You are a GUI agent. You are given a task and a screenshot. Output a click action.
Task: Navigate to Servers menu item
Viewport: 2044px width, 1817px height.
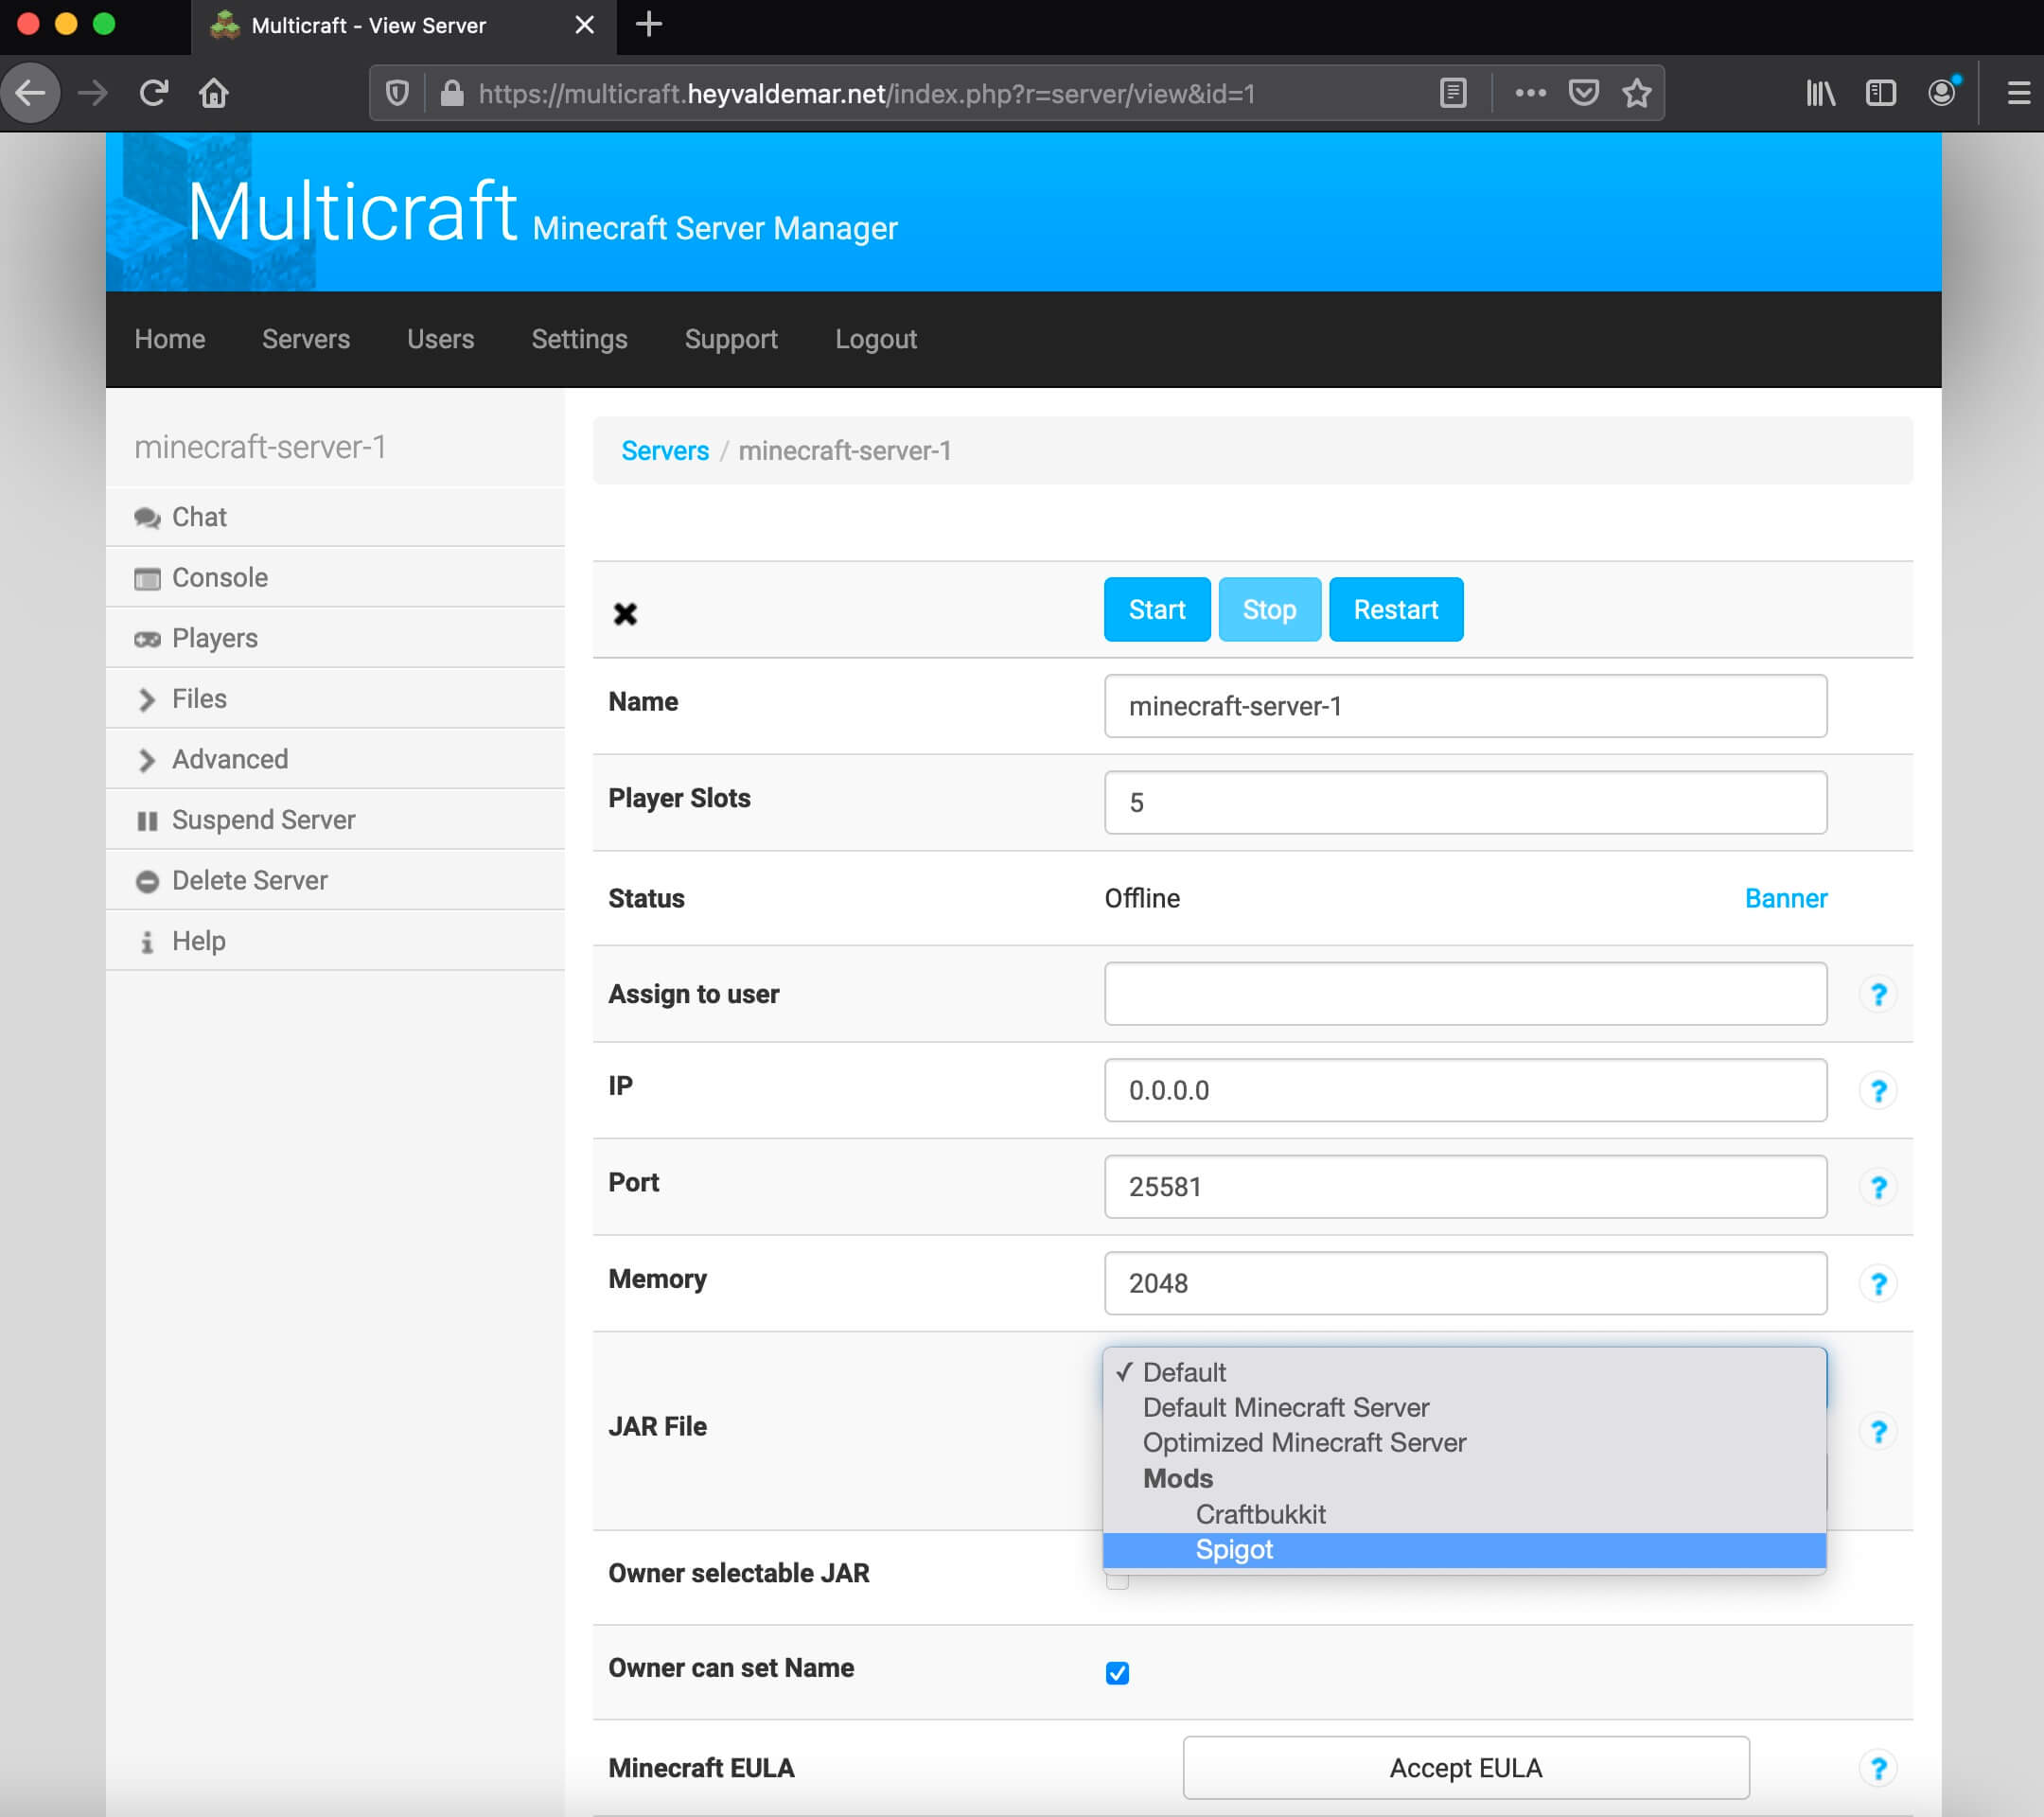point(305,339)
